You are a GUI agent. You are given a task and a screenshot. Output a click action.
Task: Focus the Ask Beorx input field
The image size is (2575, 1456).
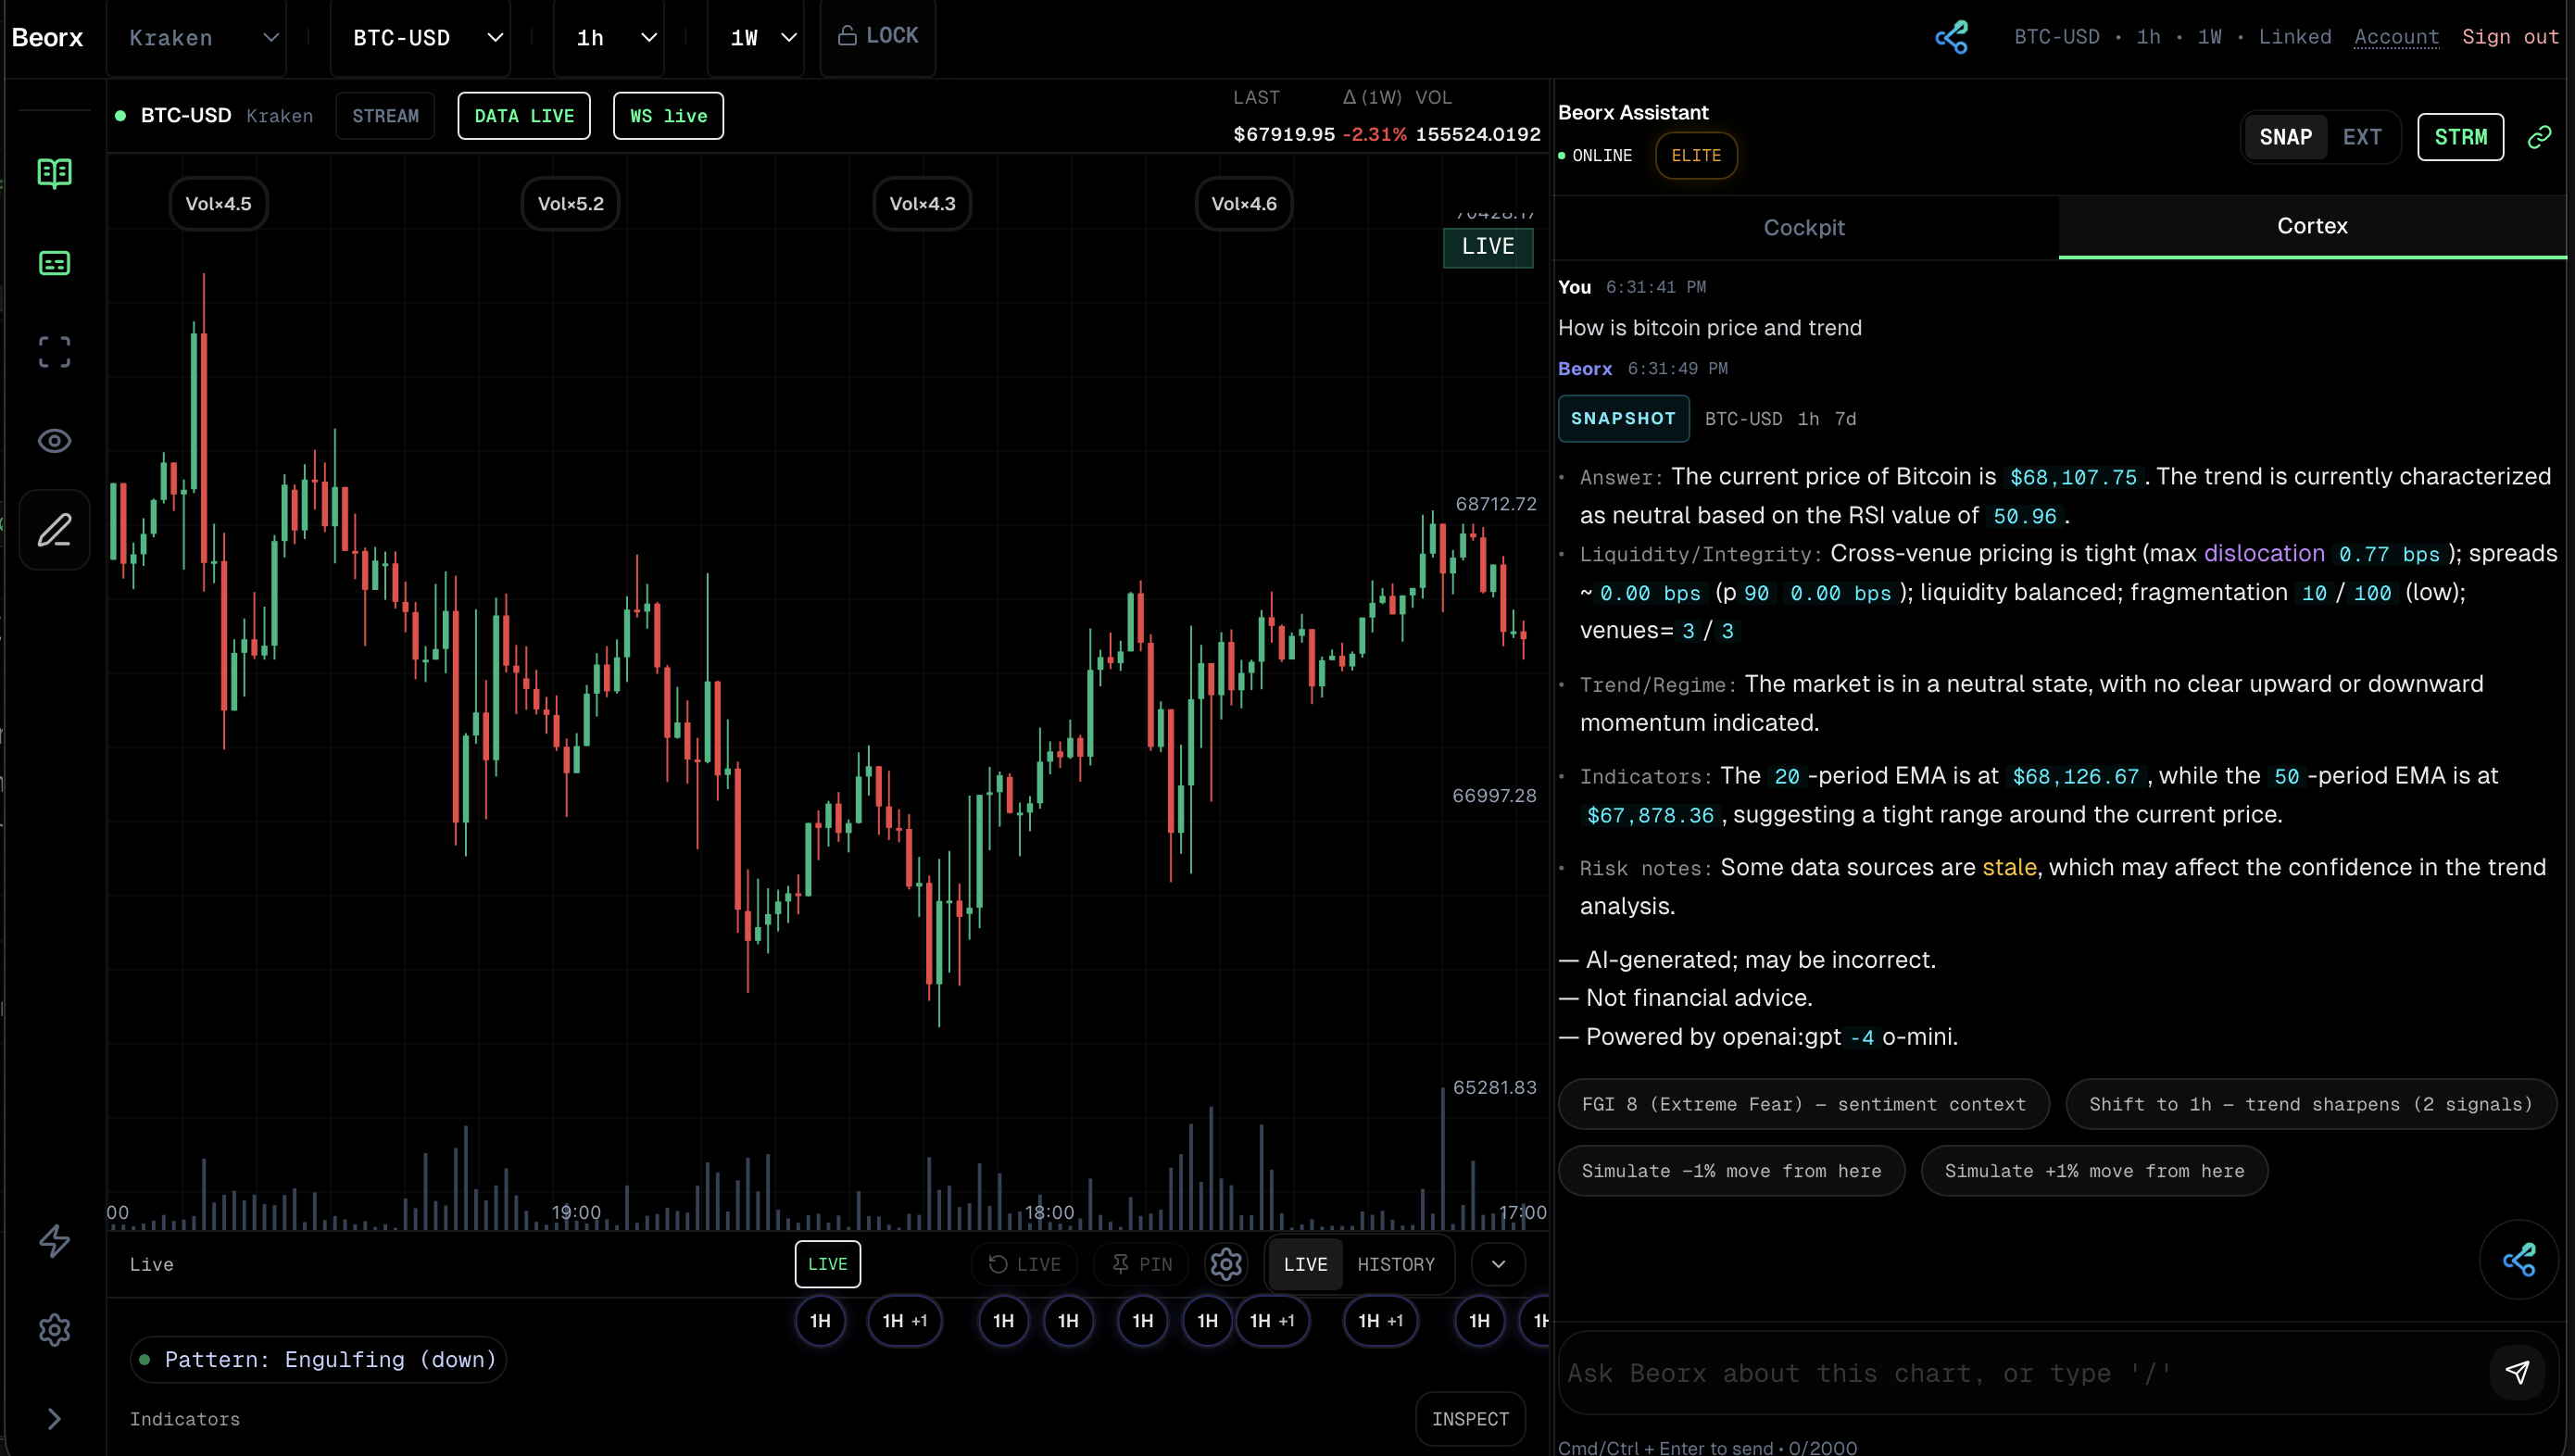point(2020,1372)
